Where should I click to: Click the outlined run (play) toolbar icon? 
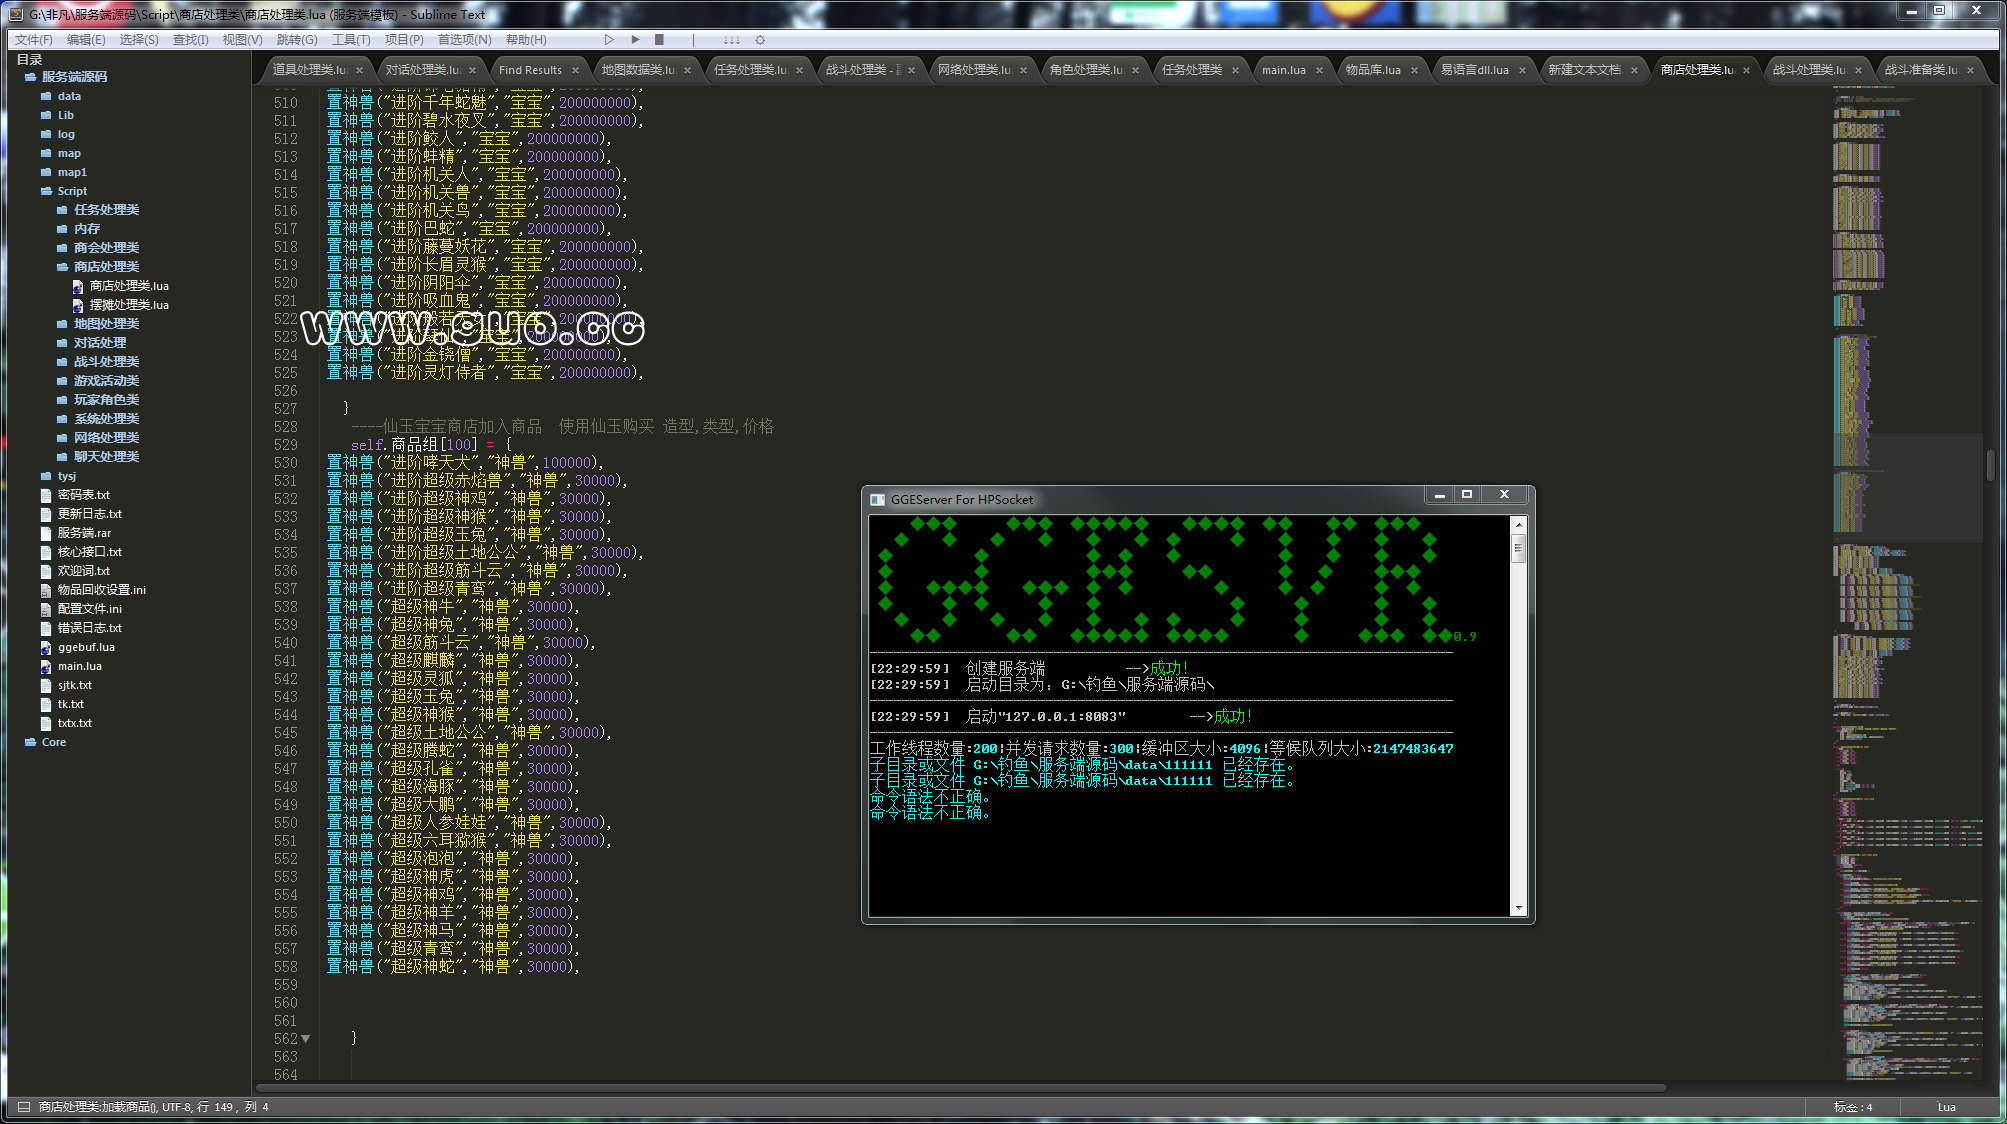pos(608,40)
